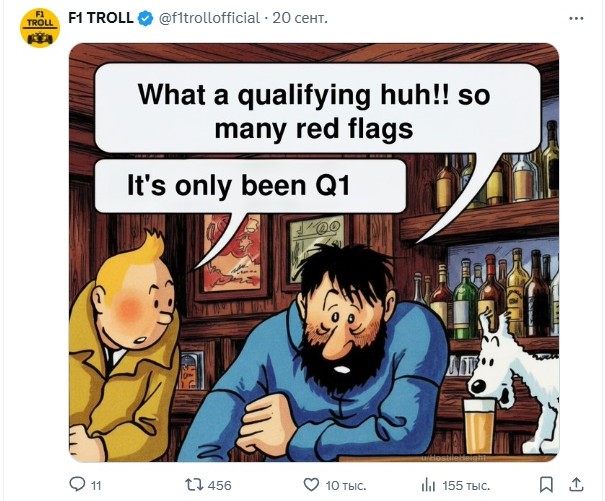The height and width of the screenshot is (501, 605).
Task: Open the F1 TROLL display name
Action: coord(101,18)
